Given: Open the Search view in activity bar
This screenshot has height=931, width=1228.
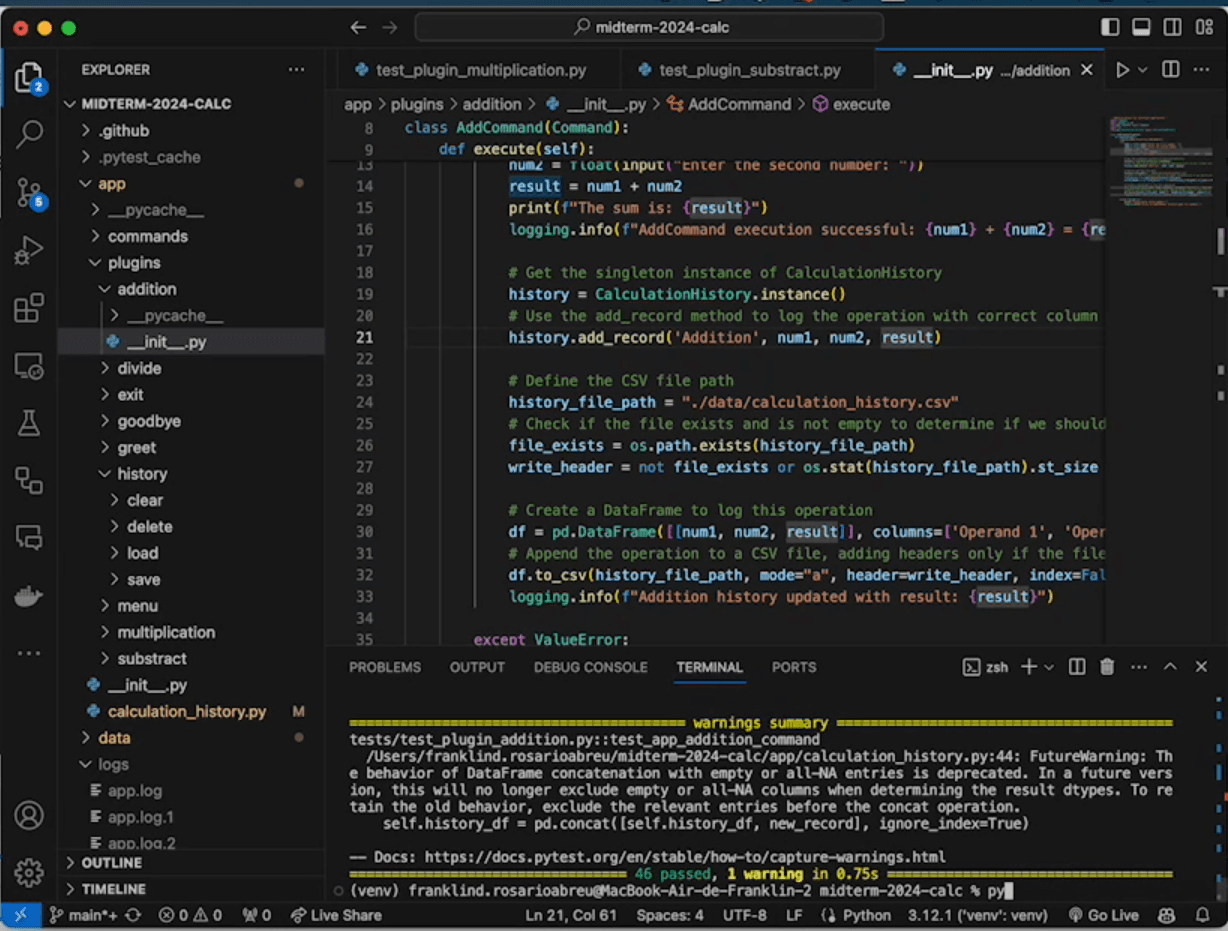Looking at the screenshot, I should (29, 133).
